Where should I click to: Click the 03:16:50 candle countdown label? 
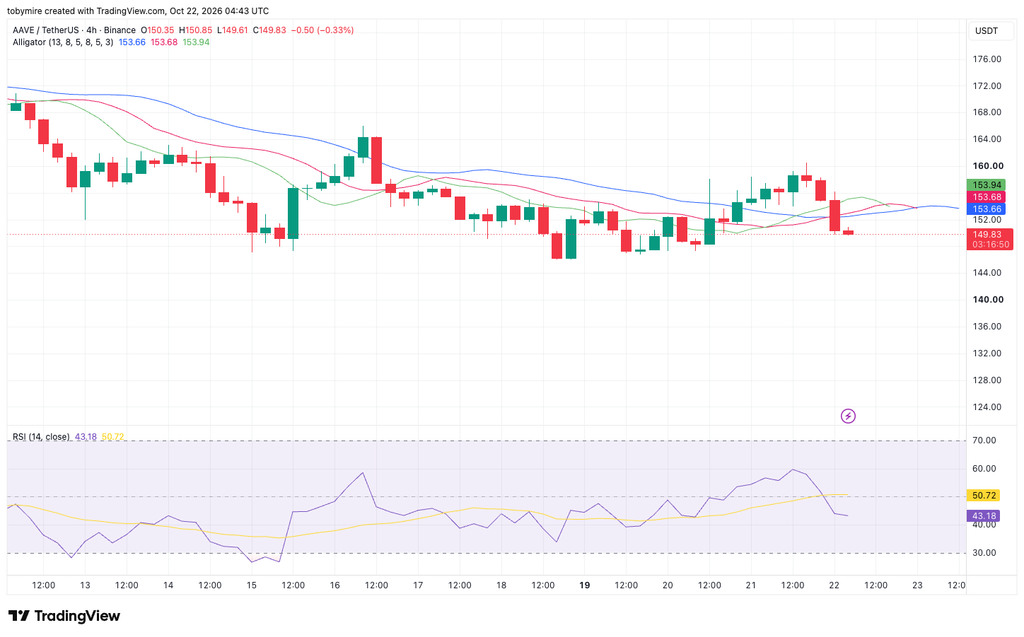tap(989, 244)
